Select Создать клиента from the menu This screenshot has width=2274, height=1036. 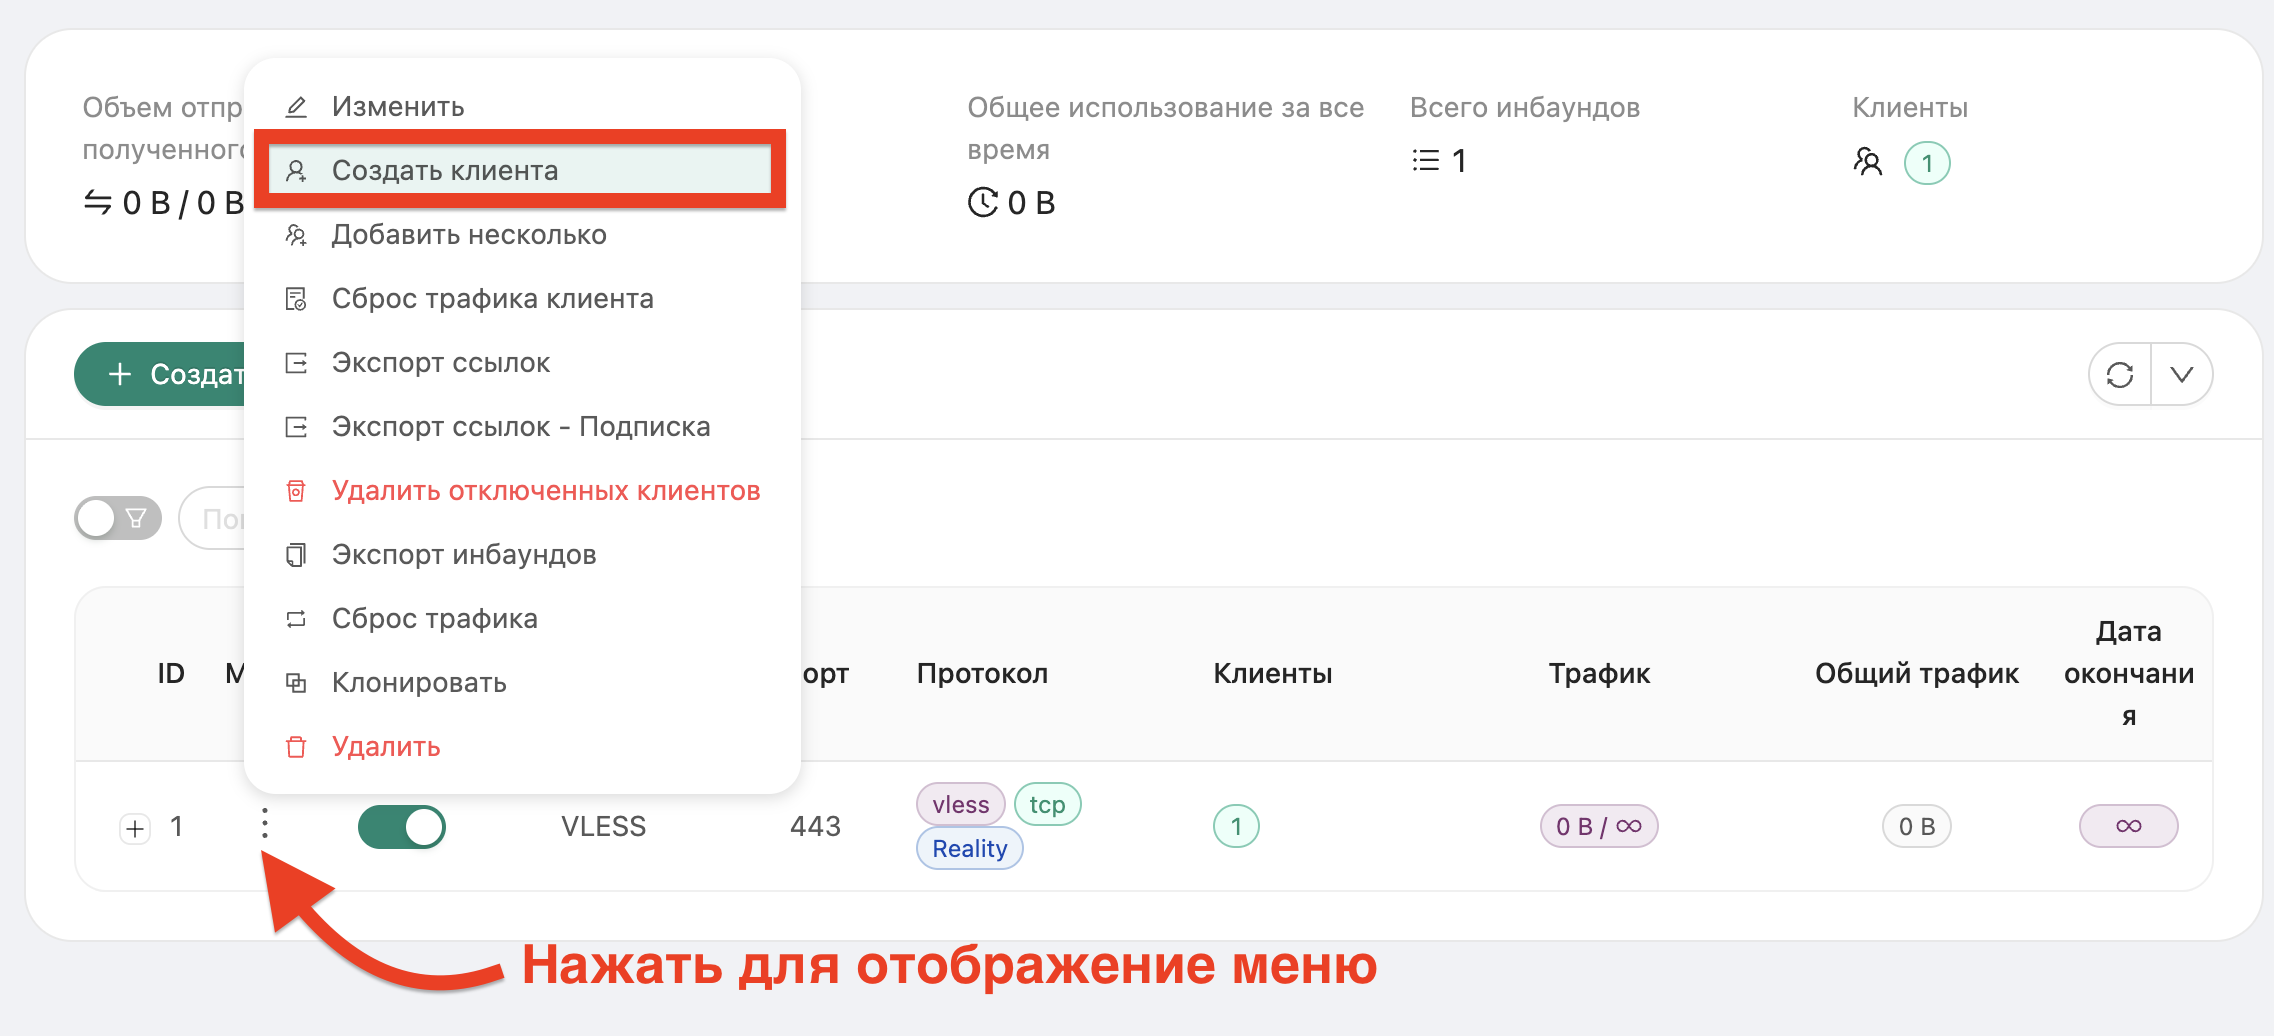[446, 170]
